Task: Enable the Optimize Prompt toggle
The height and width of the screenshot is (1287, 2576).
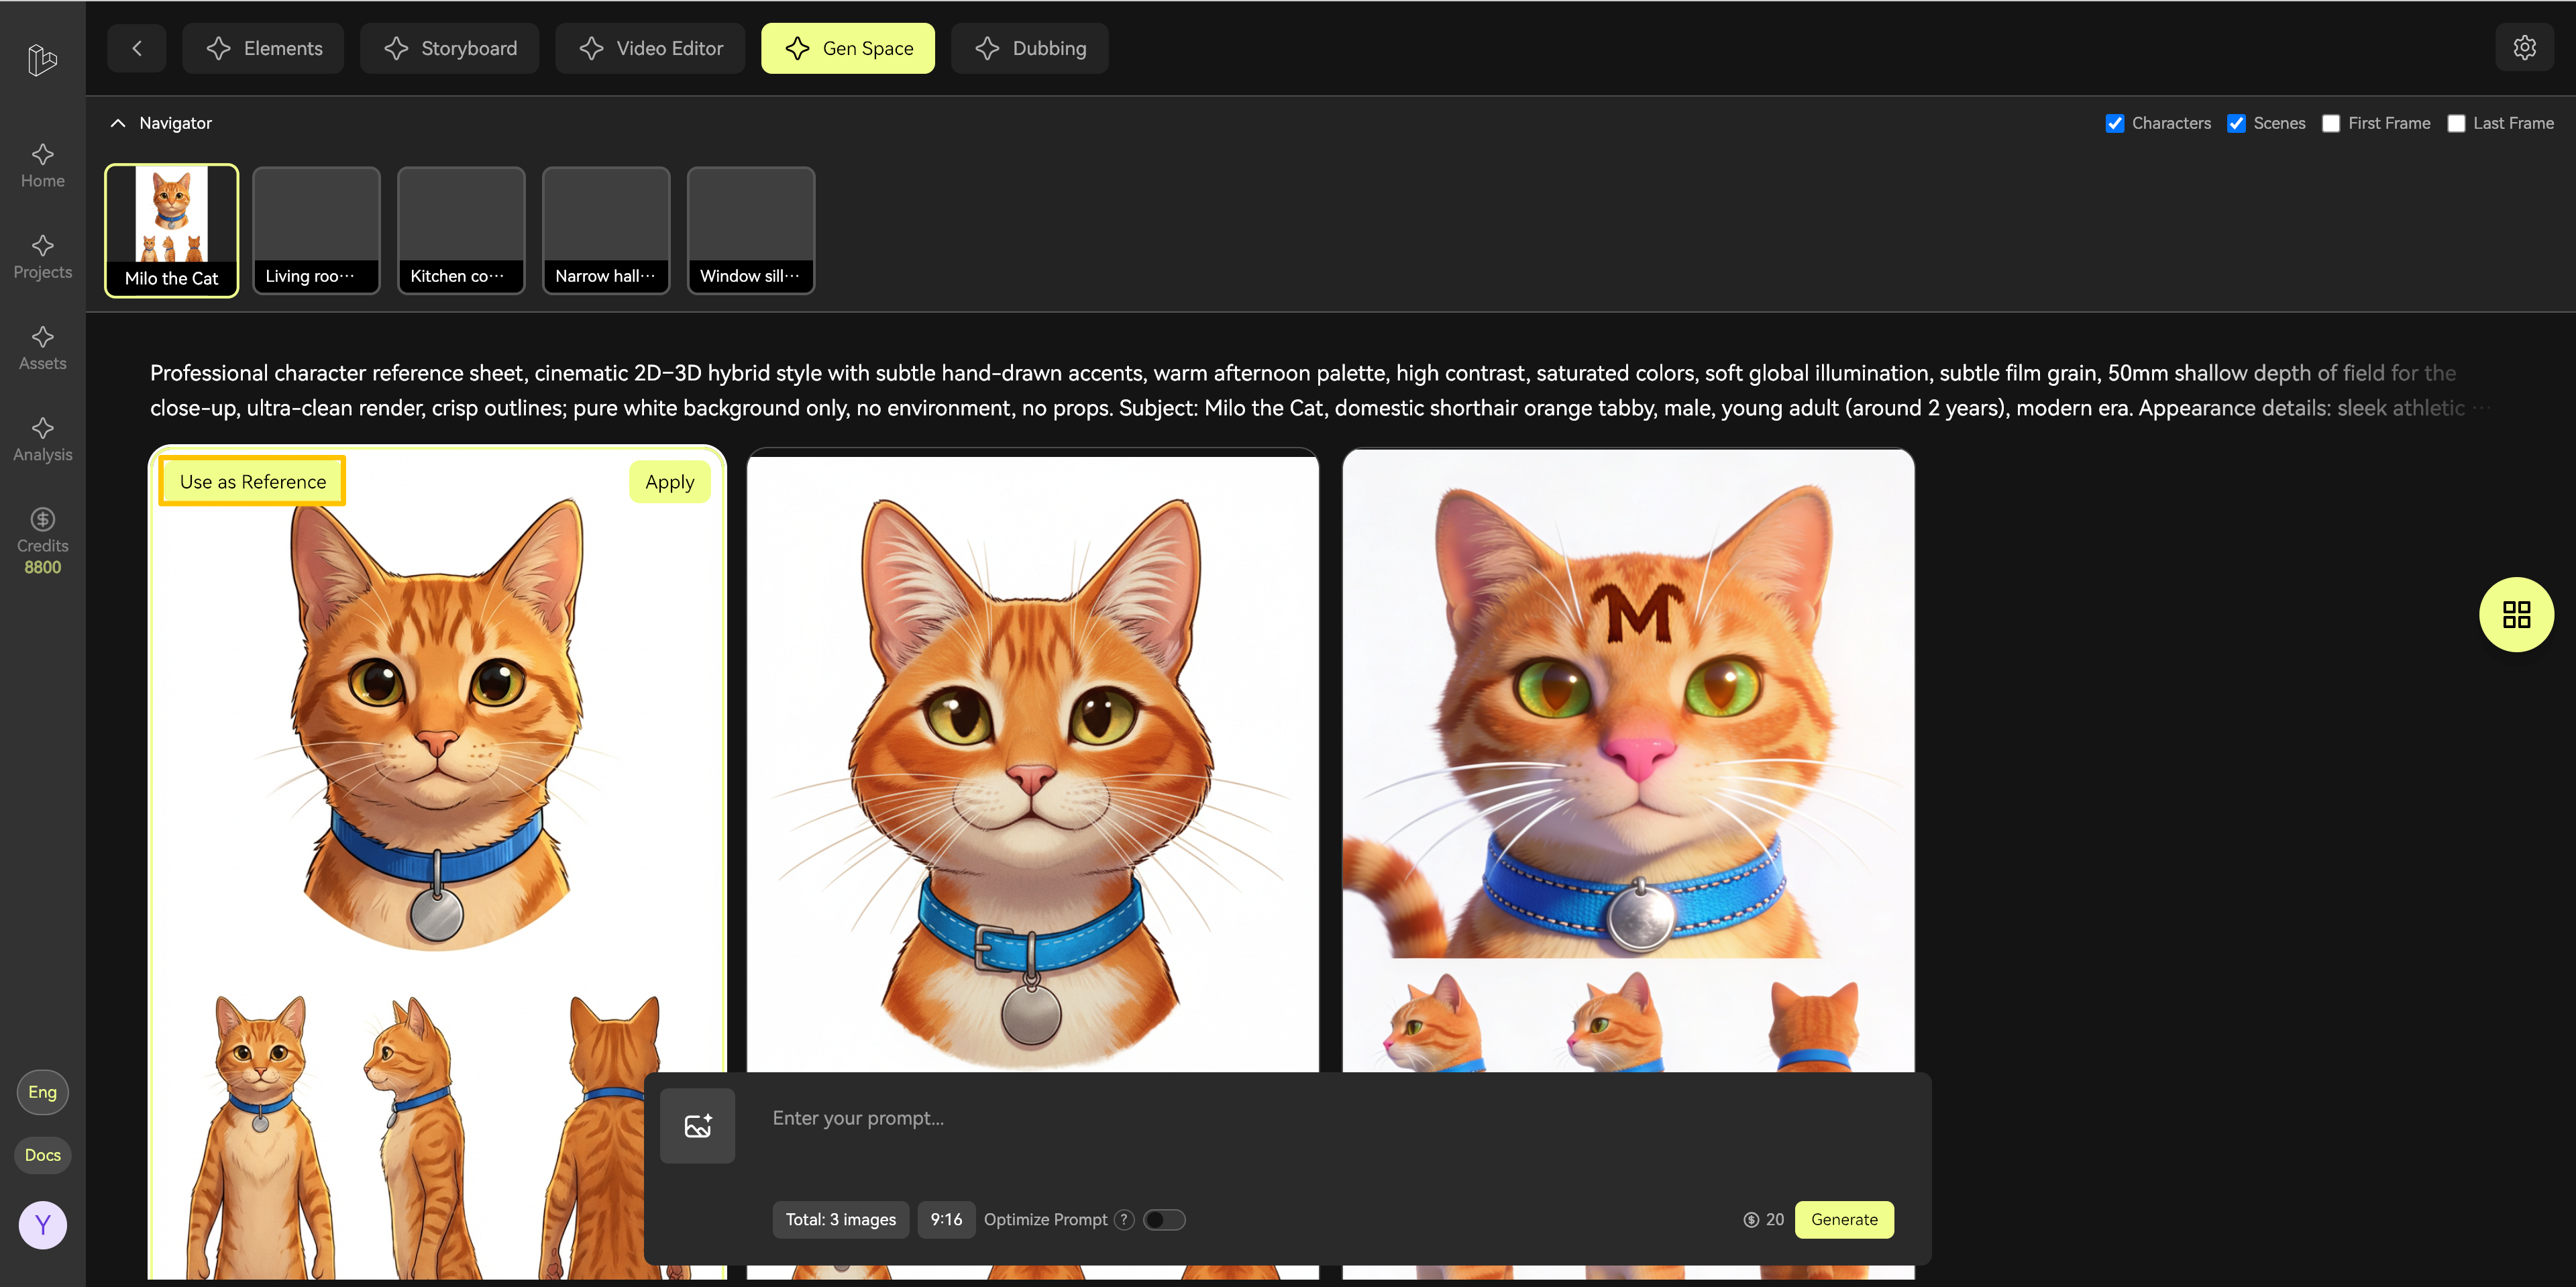Action: pyautogui.click(x=1164, y=1219)
